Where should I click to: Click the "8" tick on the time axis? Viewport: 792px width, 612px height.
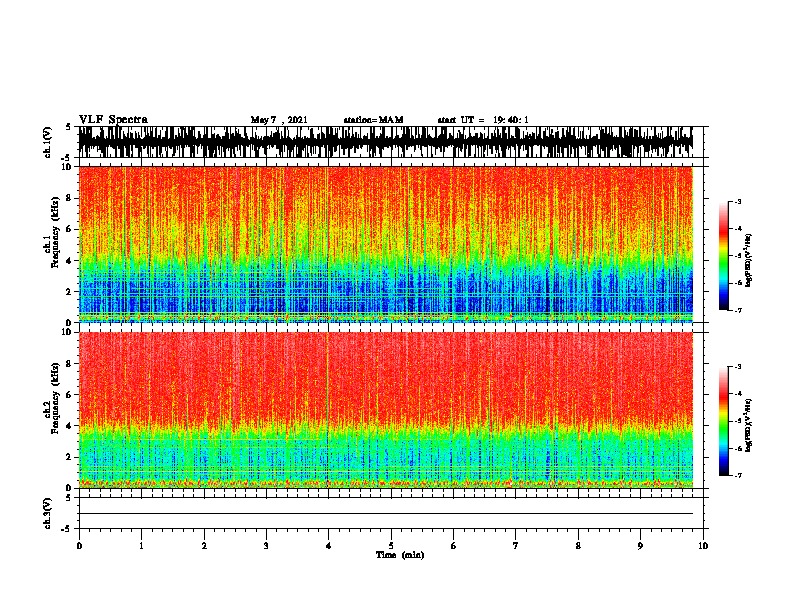578,546
